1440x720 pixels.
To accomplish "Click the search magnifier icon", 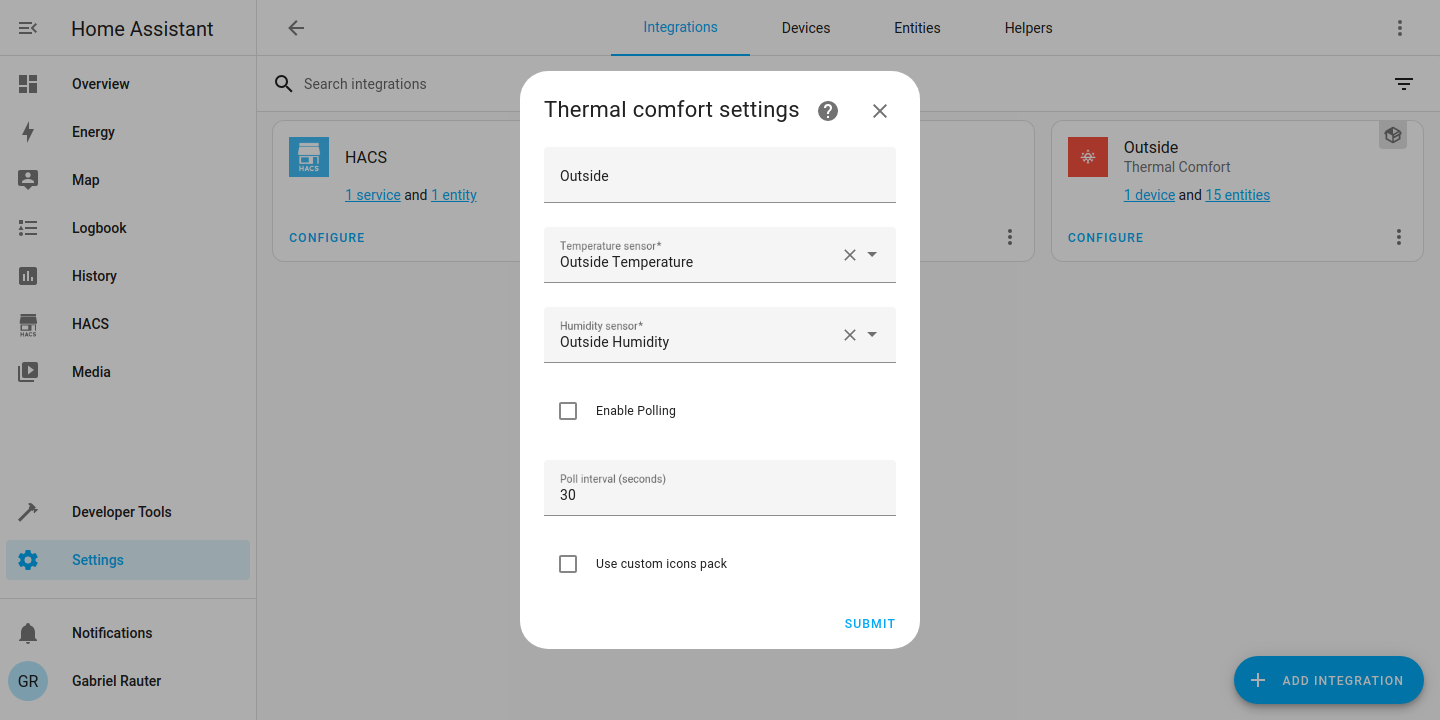I will pyautogui.click(x=284, y=84).
